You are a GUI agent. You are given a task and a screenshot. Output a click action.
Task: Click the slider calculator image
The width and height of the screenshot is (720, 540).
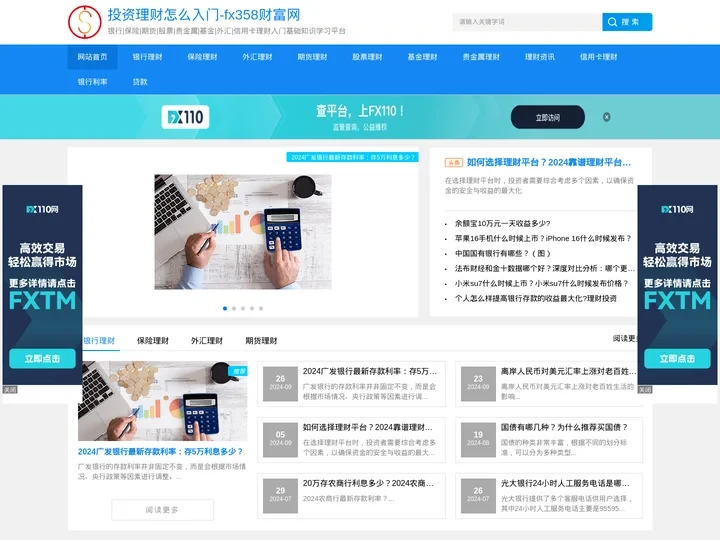click(x=242, y=232)
